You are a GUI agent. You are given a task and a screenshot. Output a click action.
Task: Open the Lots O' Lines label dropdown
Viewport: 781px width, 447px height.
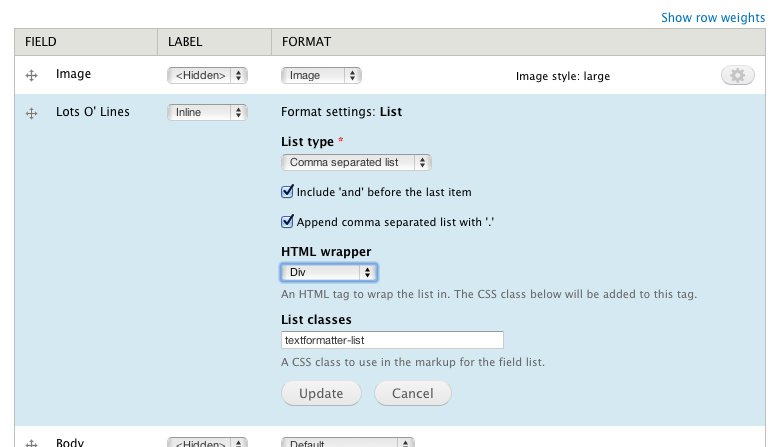207,113
